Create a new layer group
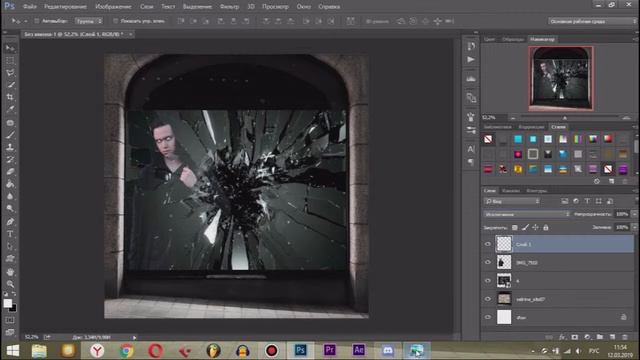The height and width of the screenshot is (360, 640). pos(600,337)
